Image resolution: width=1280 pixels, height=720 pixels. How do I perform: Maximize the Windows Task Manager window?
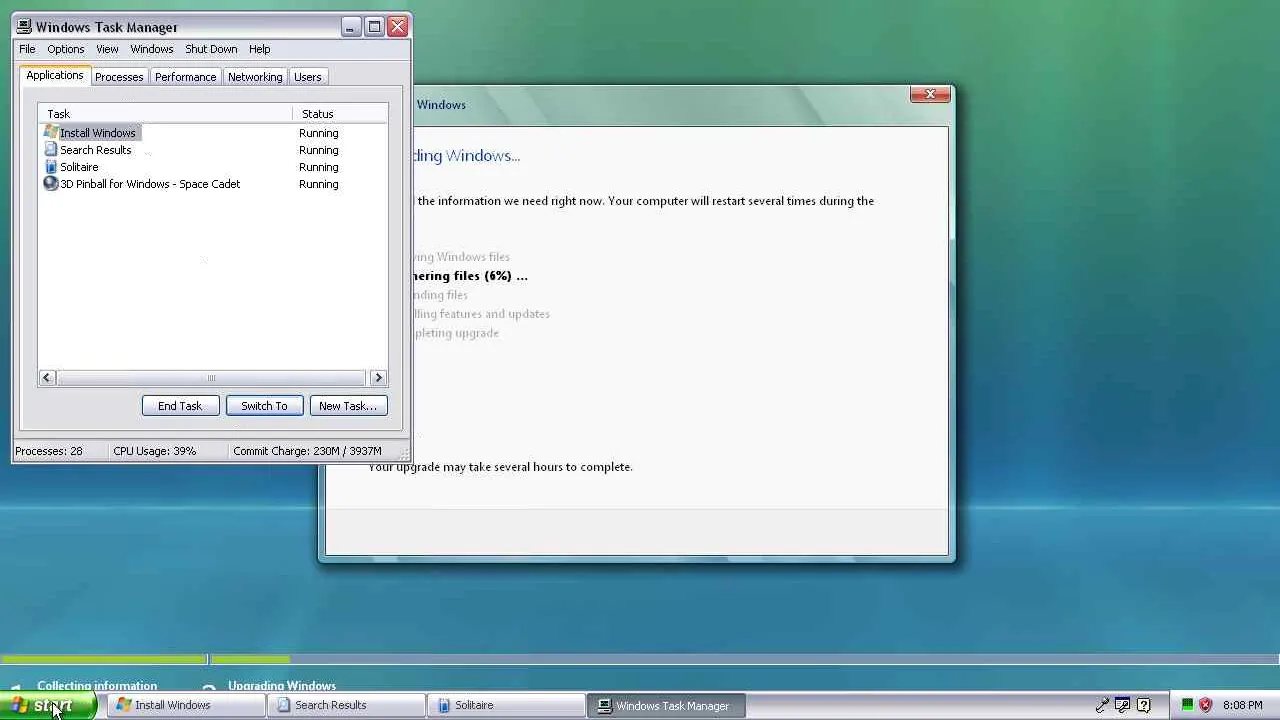(x=374, y=27)
